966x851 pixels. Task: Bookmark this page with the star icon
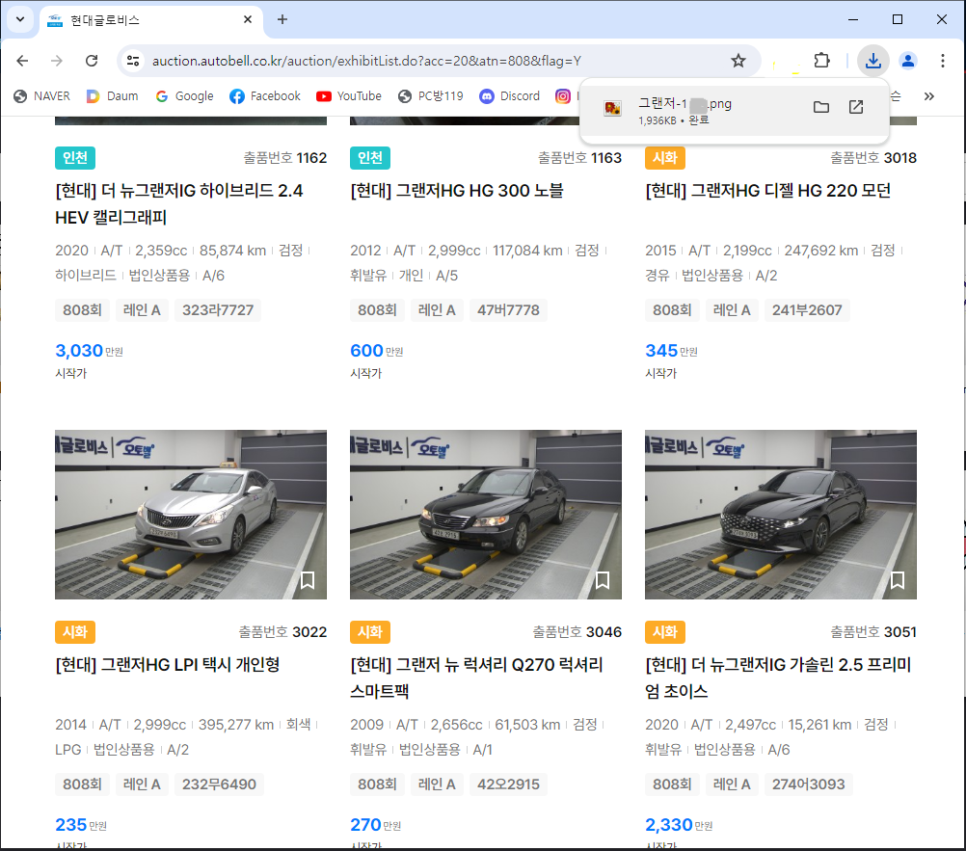click(x=738, y=61)
